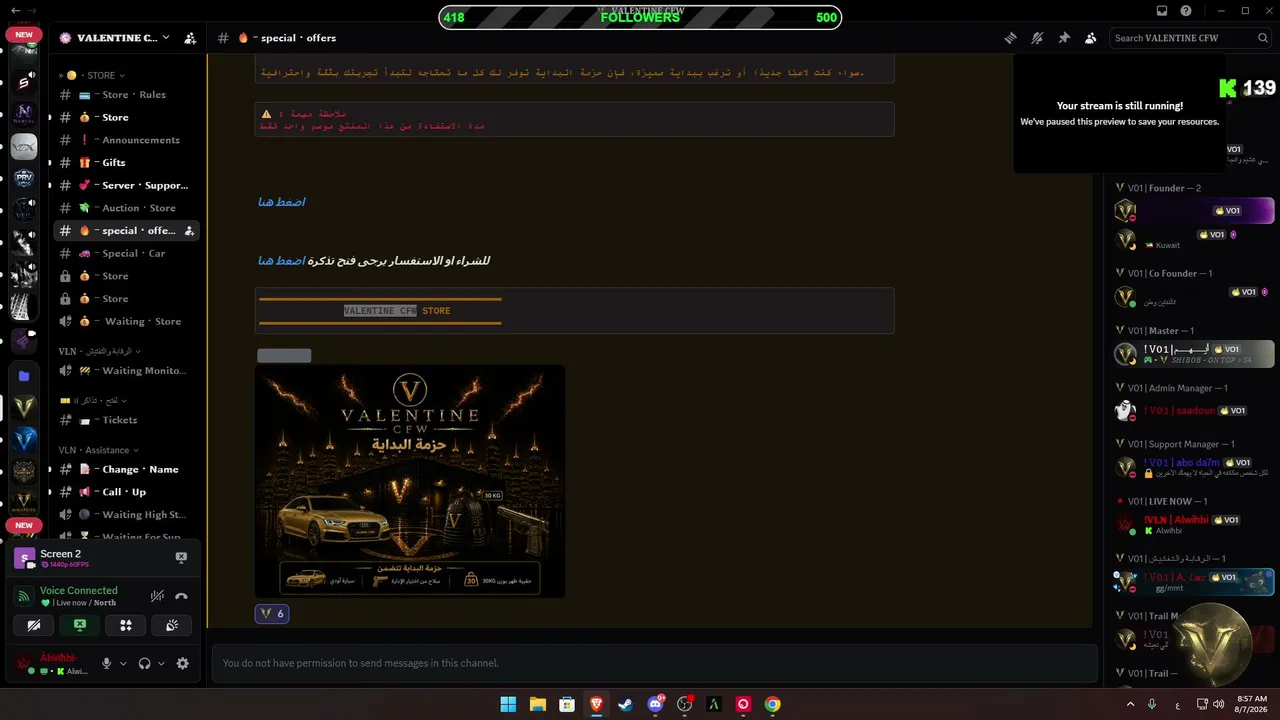Screen dimensions: 1280x720
Task: Open headphone output options arrow
Action: 161,663
